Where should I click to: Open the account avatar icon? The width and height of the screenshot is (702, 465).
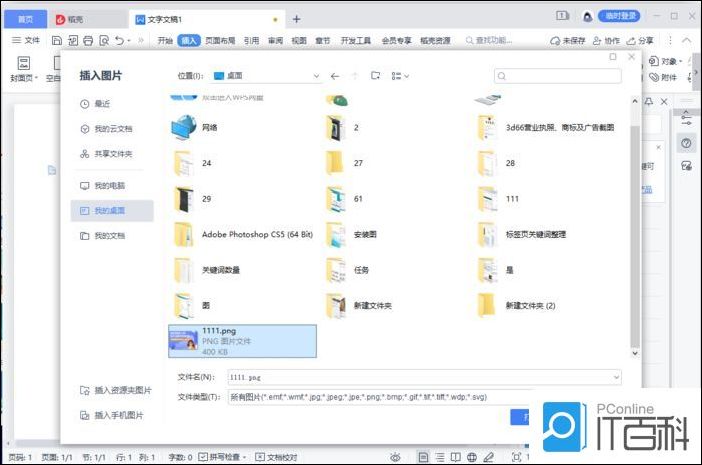coord(587,17)
